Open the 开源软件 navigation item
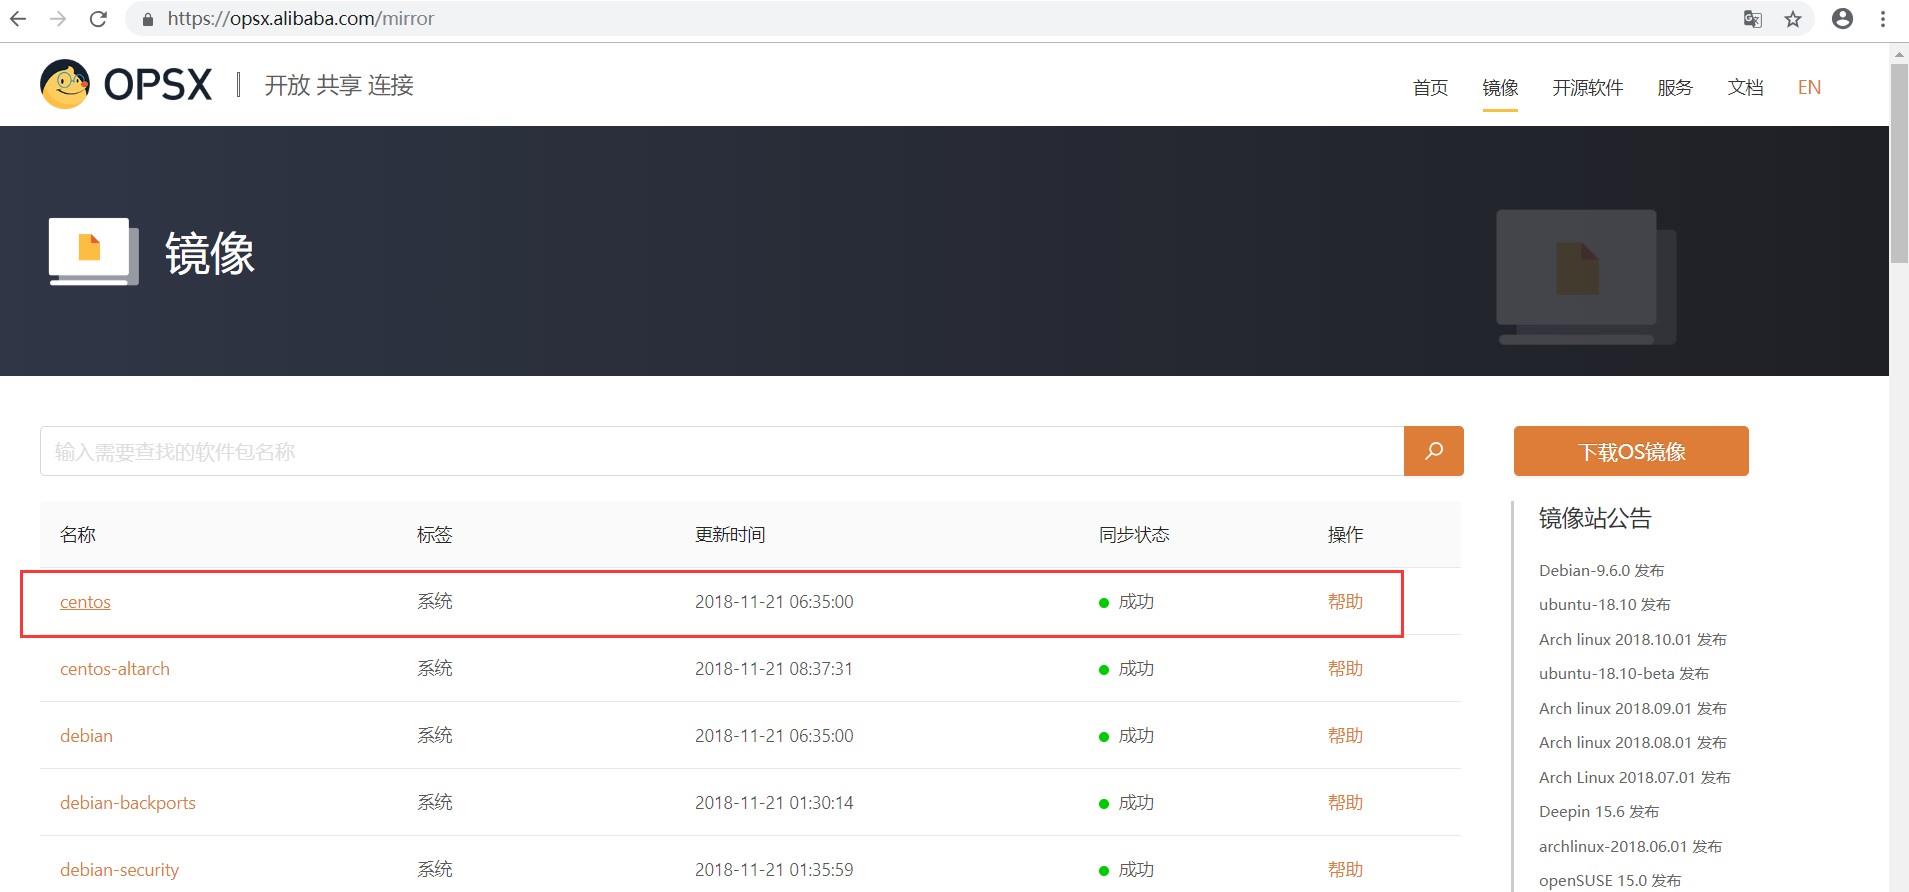This screenshot has height=892, width=1909. tap(1588, 88)
